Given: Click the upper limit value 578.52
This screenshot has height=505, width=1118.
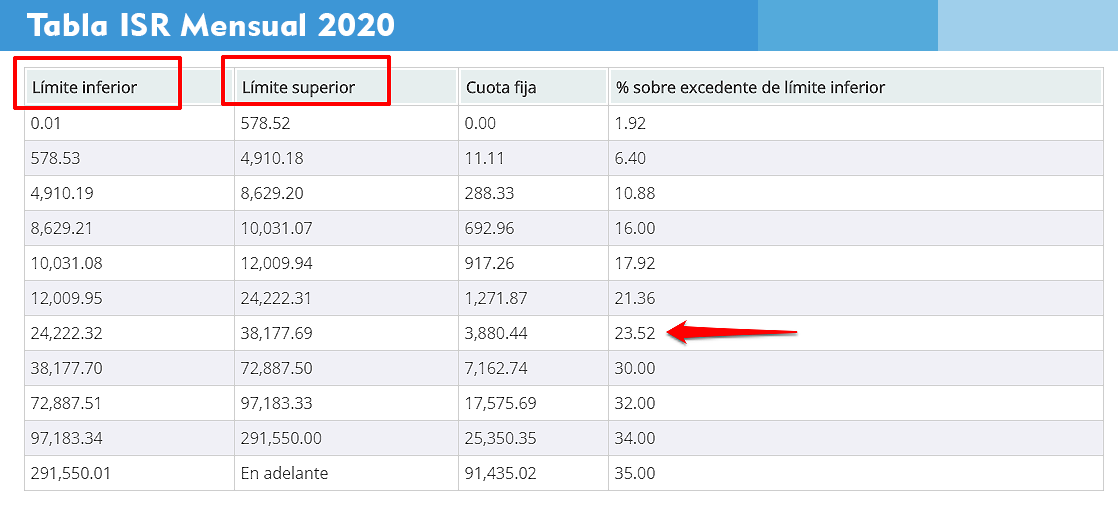Looking at the screenshot, I should coord(264,123).
